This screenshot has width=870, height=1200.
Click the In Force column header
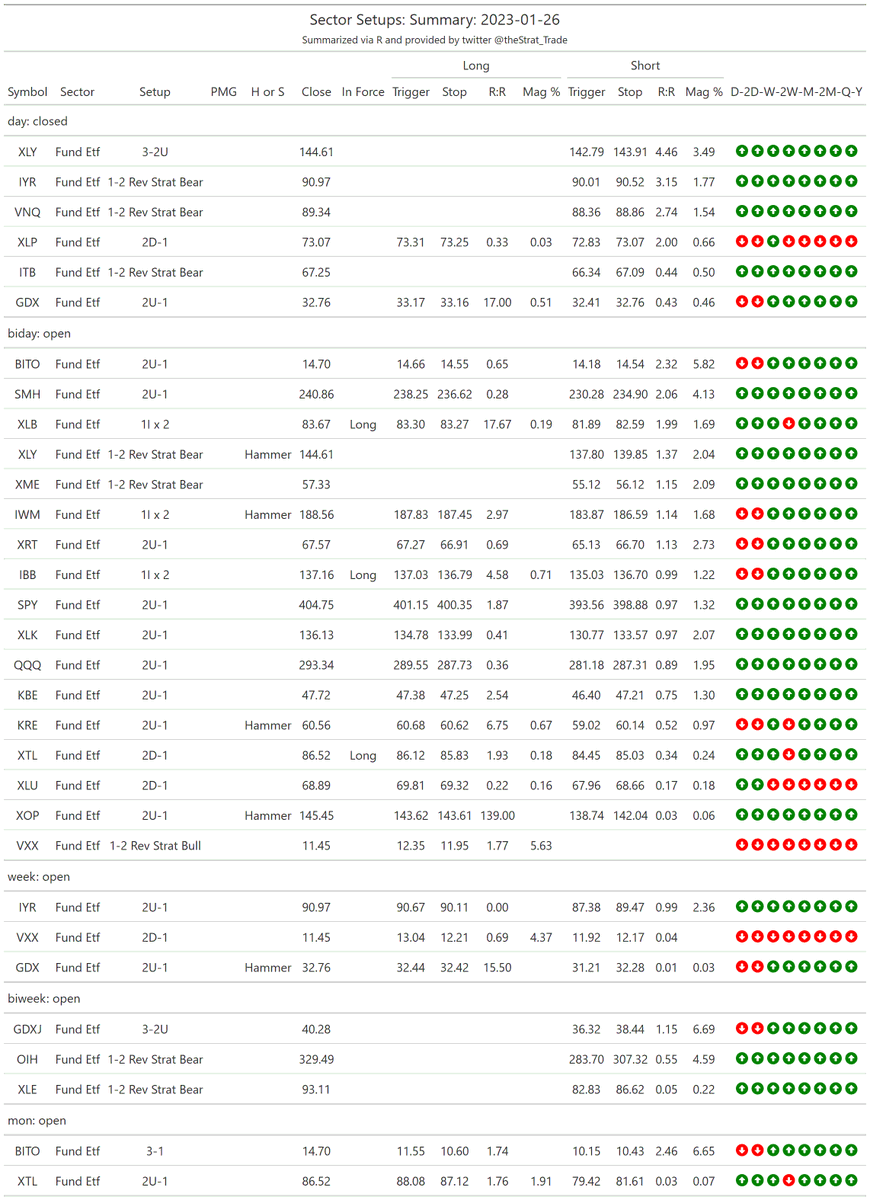[363, 92]
